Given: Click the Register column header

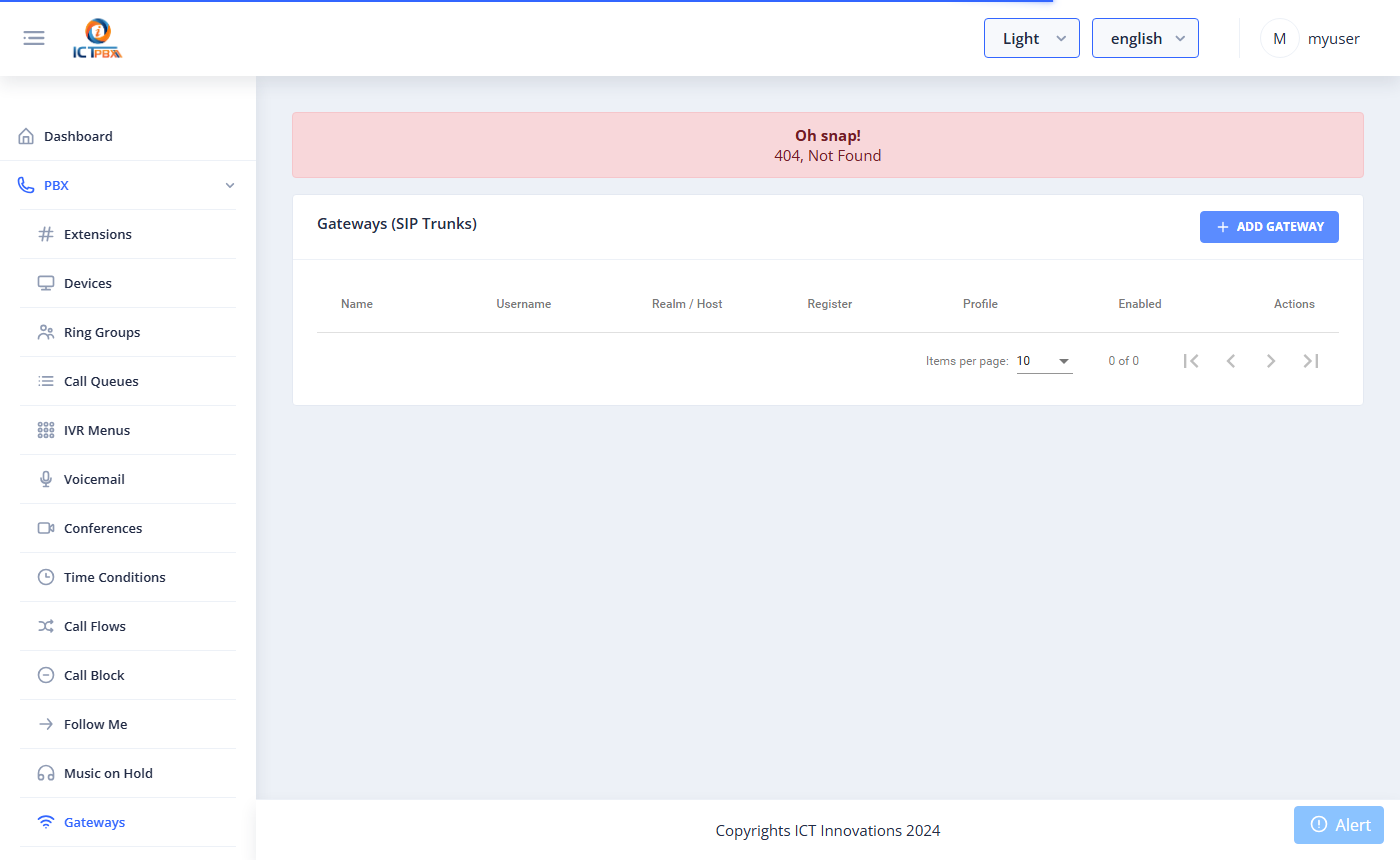Looking at the screenshot, I should [830, 304].
